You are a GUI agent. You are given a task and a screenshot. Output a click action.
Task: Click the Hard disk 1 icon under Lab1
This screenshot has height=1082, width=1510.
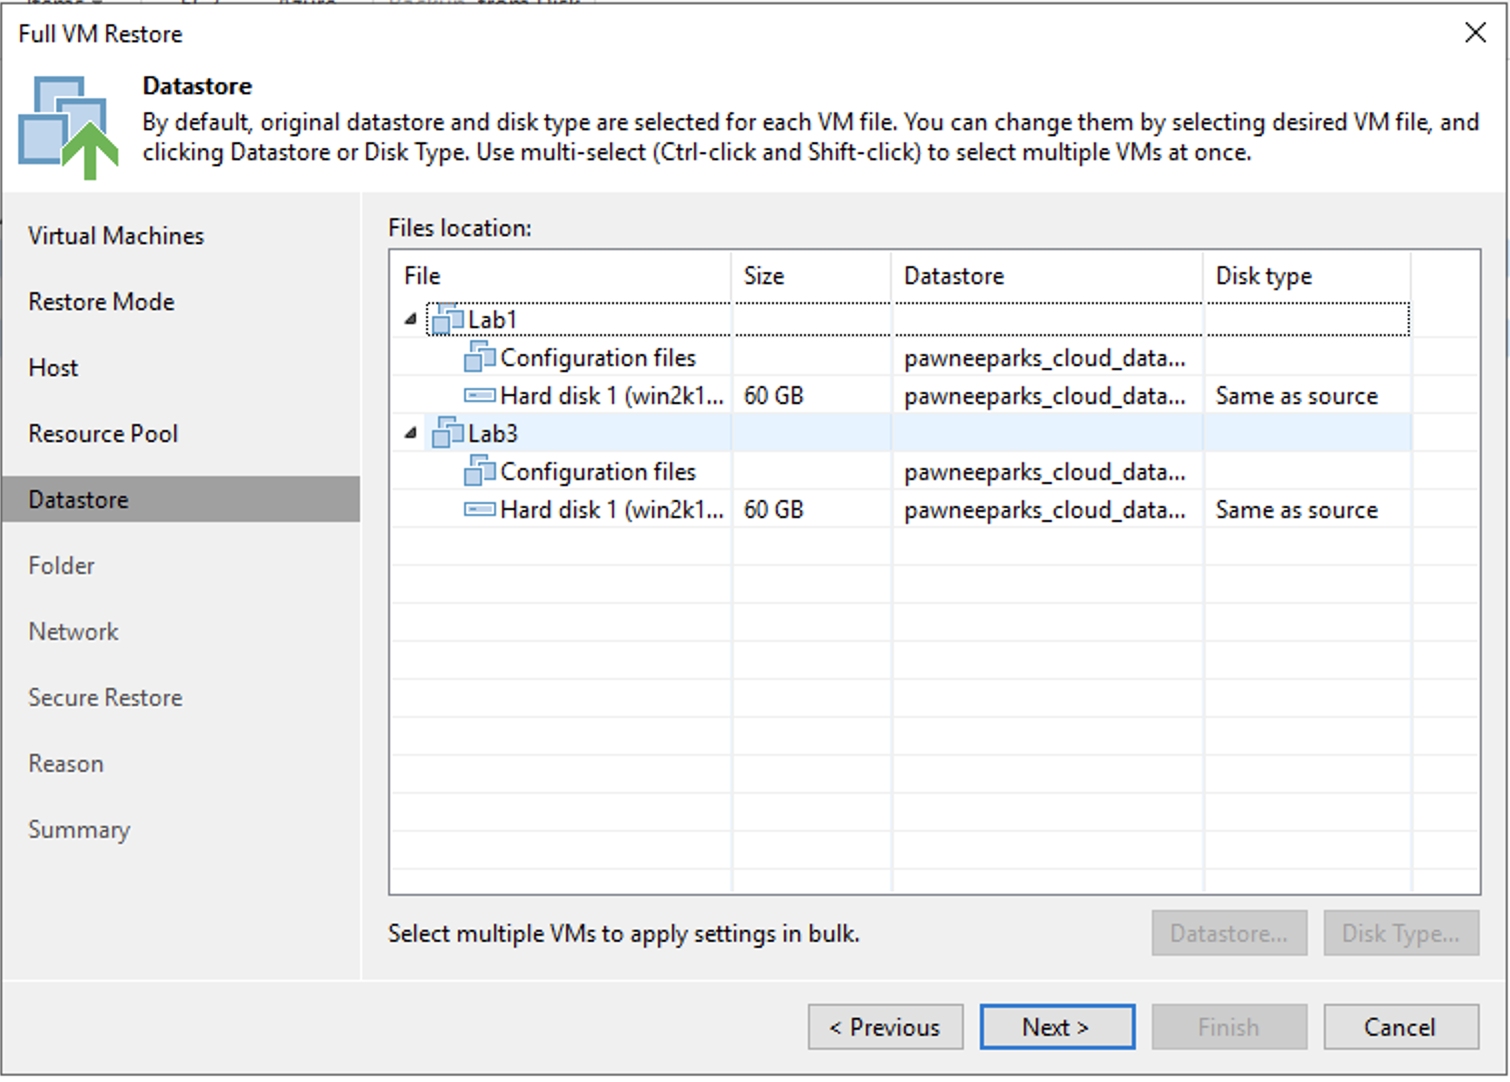click(x=480, y=396)
